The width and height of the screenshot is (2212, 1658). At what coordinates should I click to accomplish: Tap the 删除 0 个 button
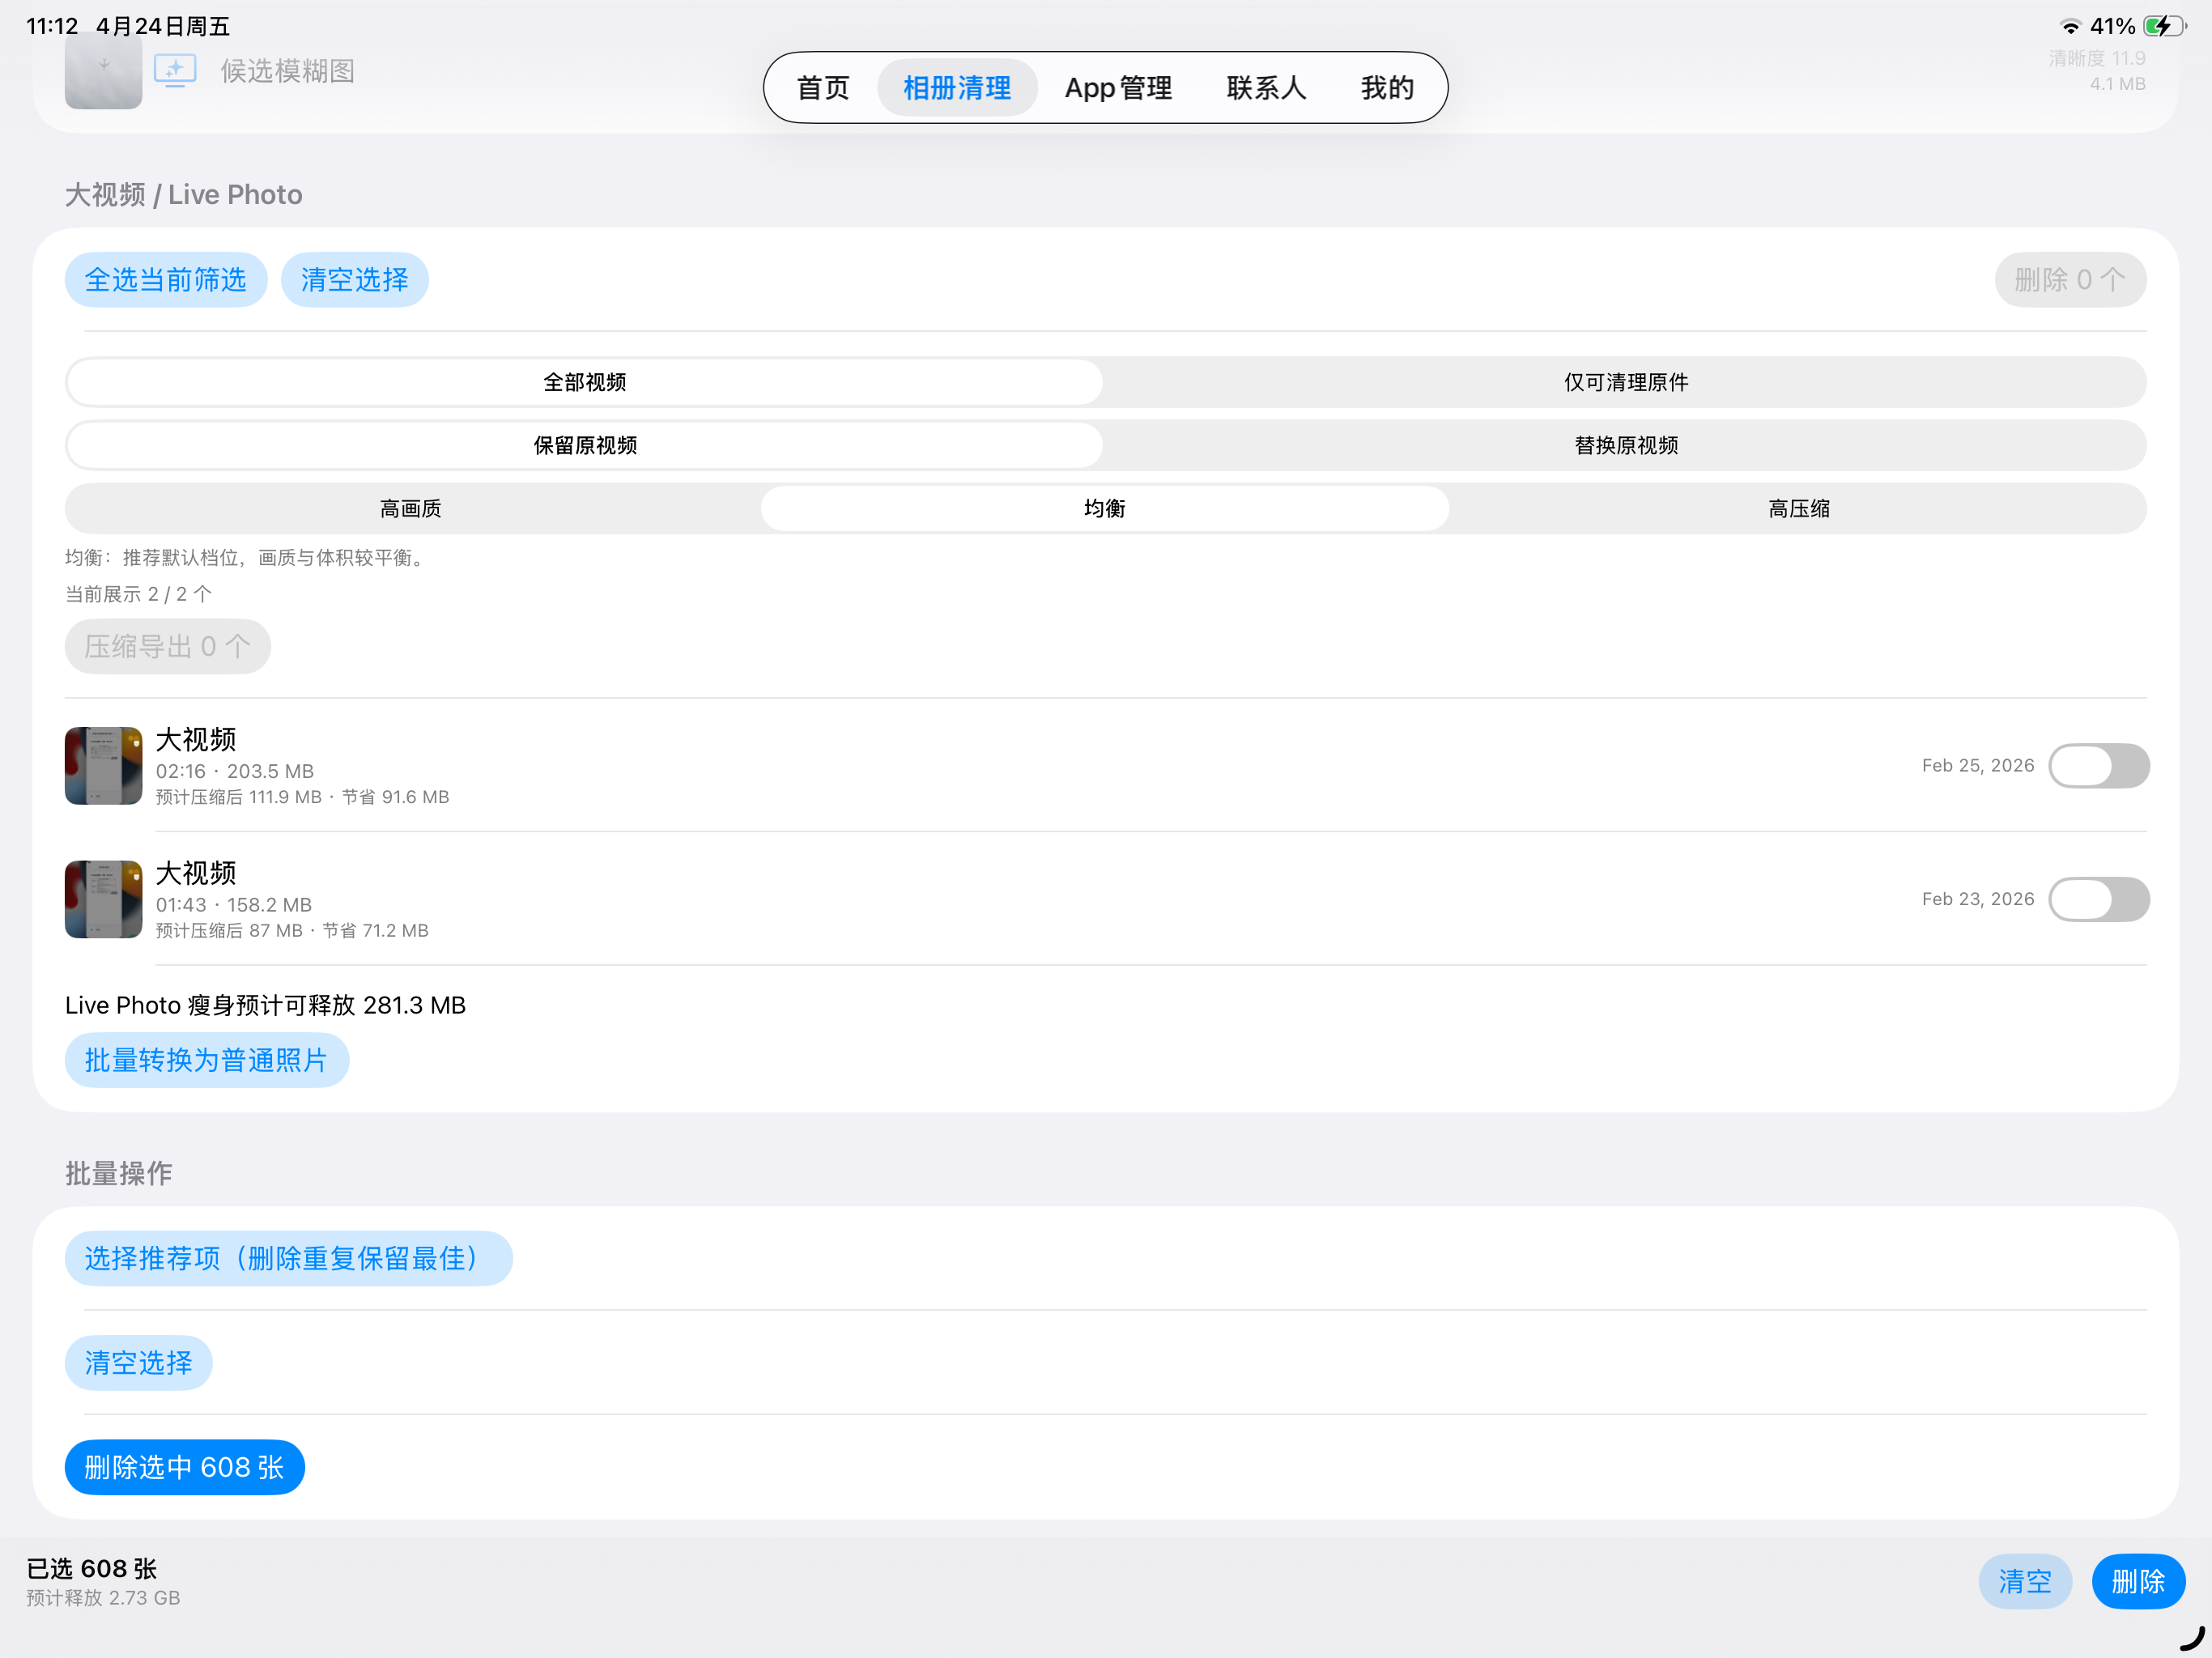[x=2070, y=280]
